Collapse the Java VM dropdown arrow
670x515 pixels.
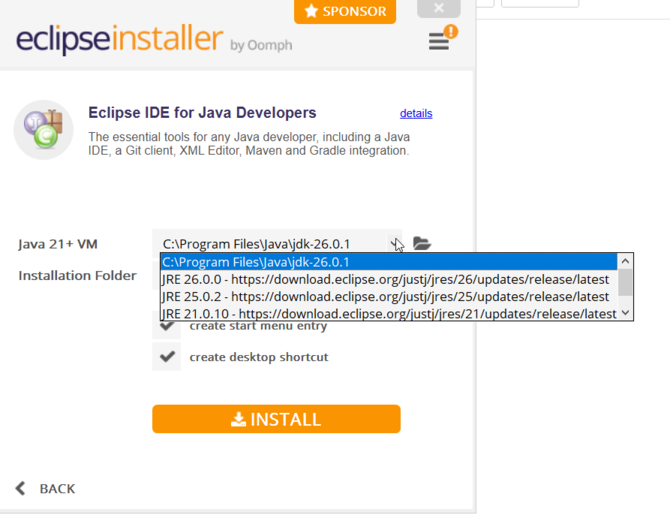[395, 244]
